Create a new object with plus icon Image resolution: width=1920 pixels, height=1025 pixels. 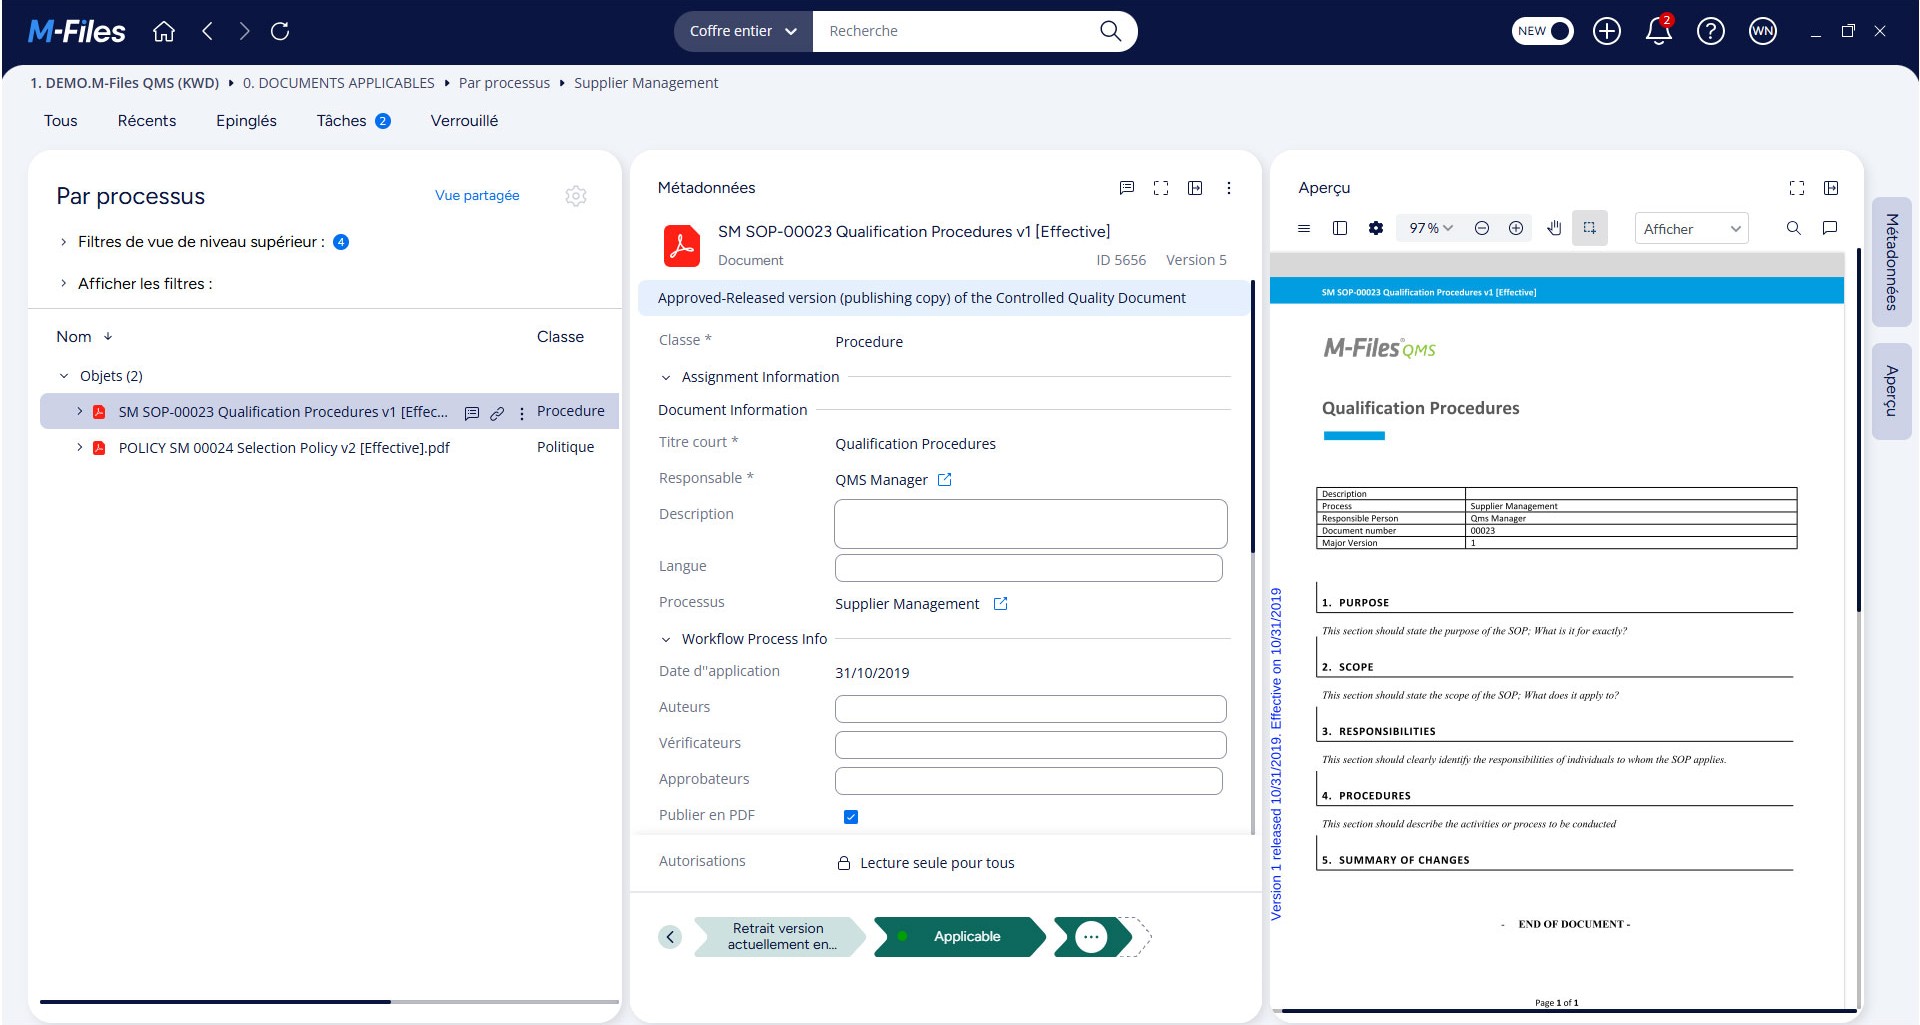click(x=1607, y=32)
